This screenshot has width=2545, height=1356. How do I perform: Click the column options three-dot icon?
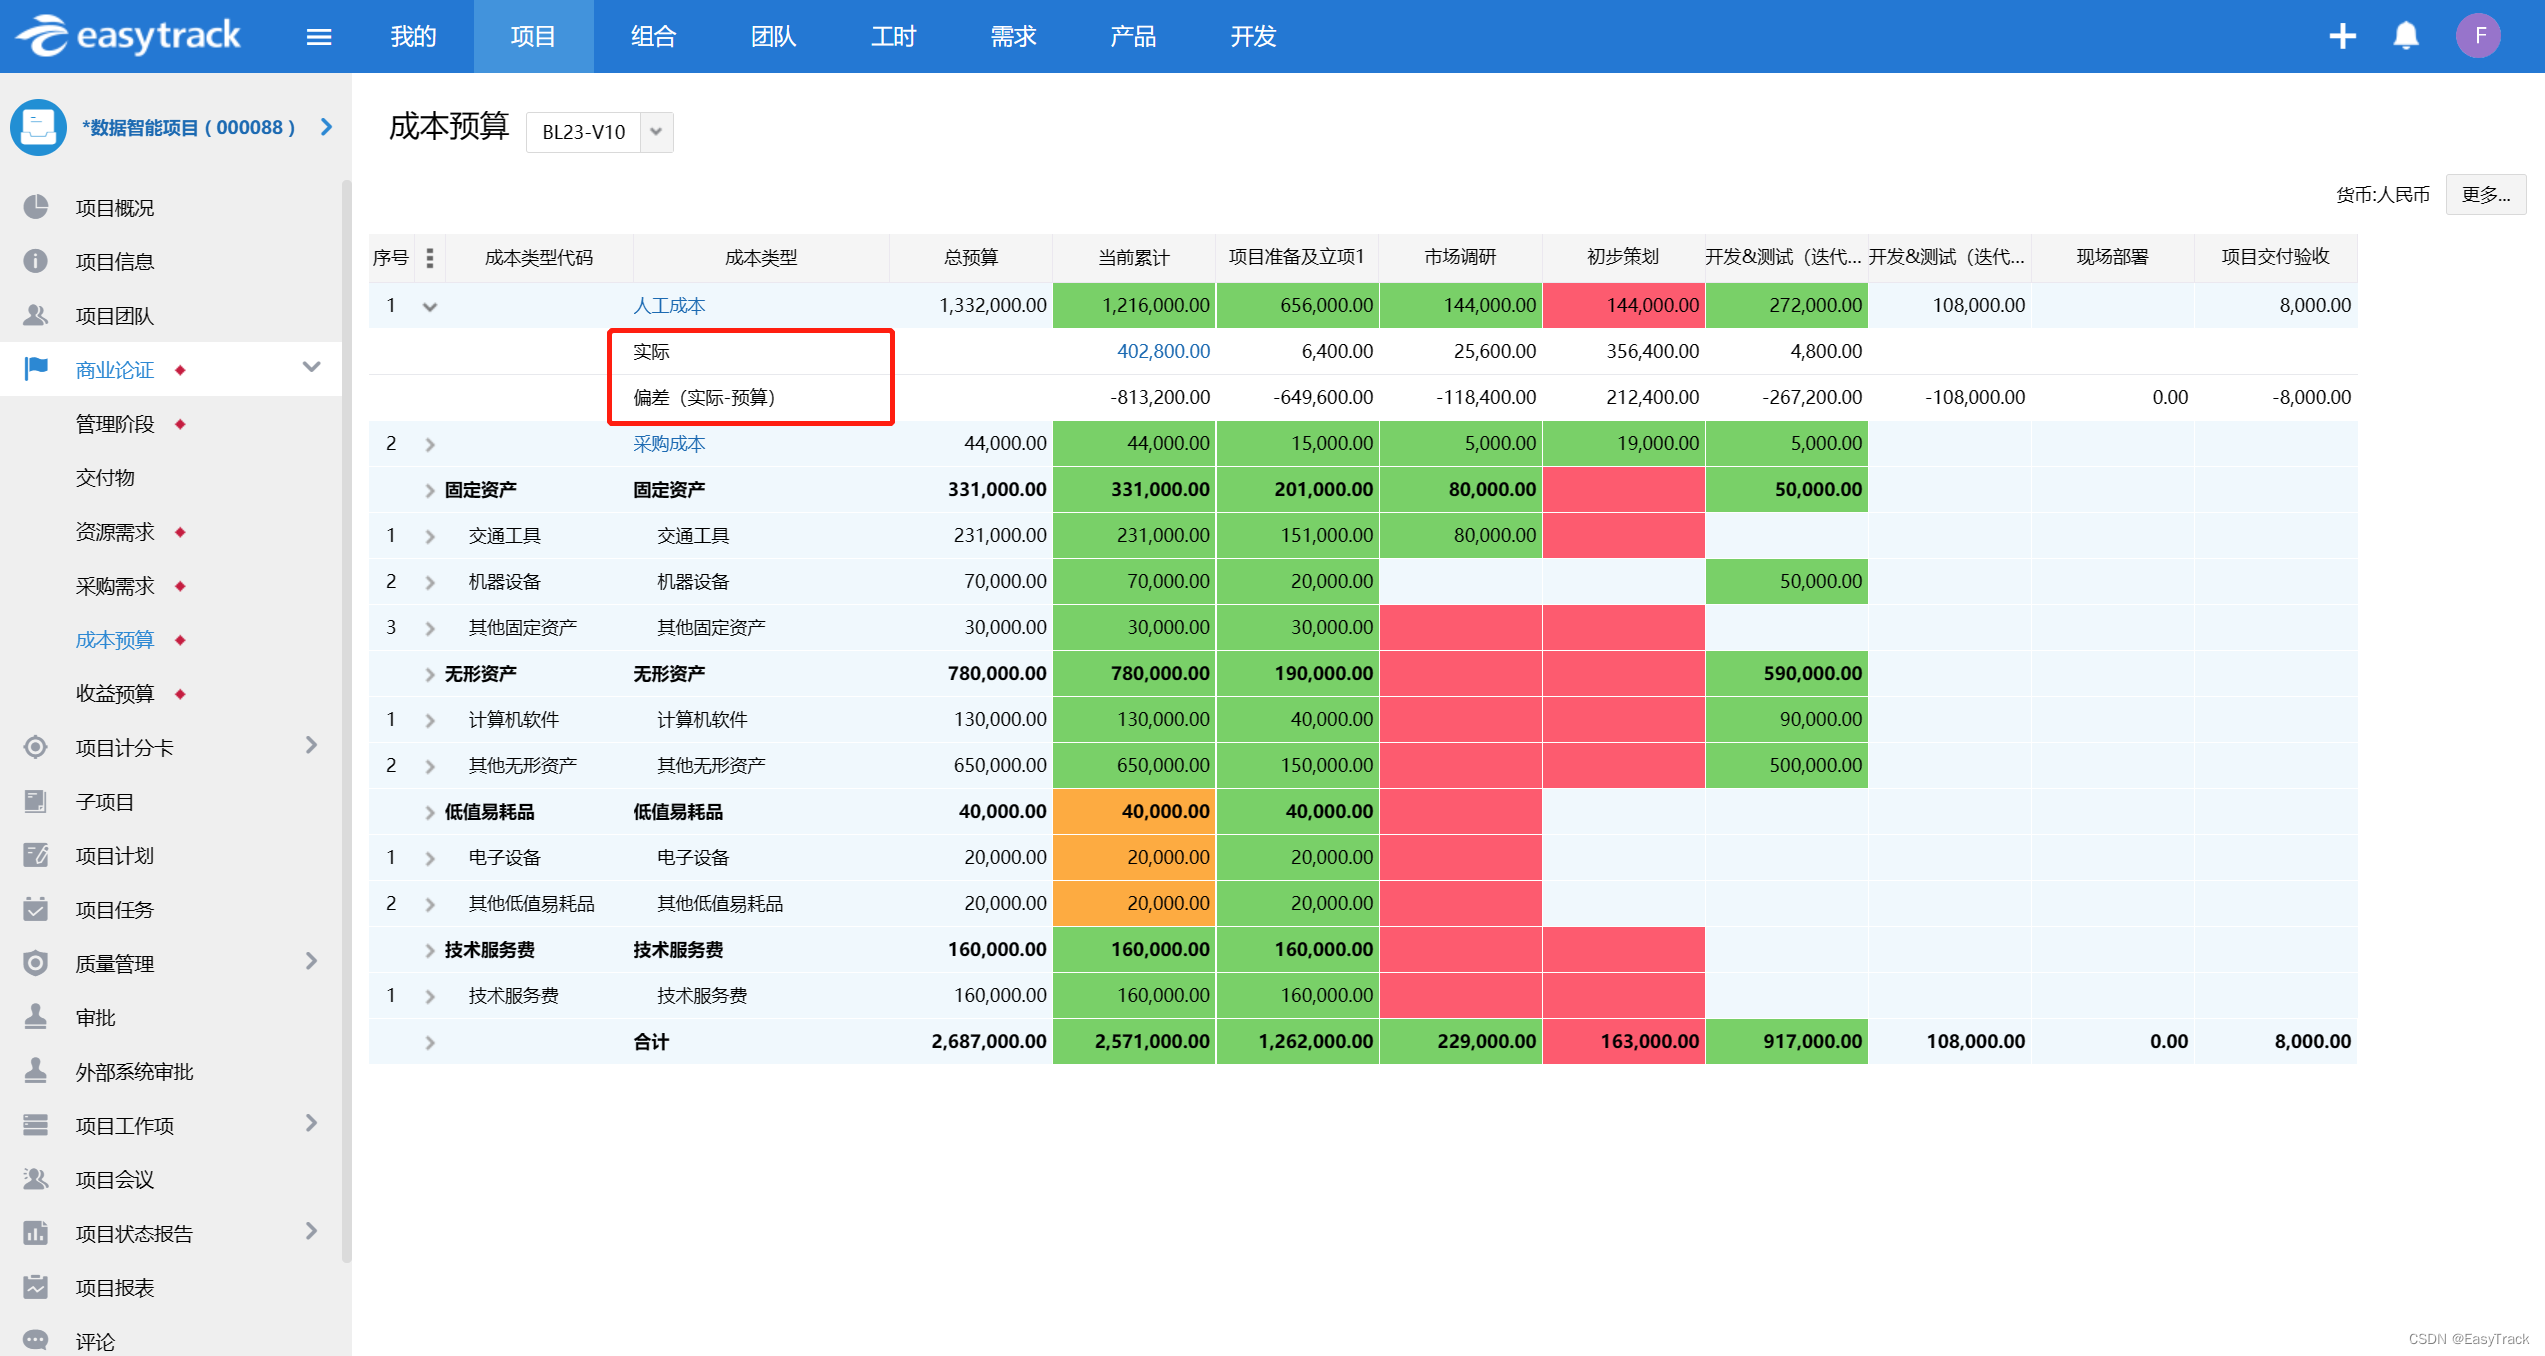pos(430,258)
